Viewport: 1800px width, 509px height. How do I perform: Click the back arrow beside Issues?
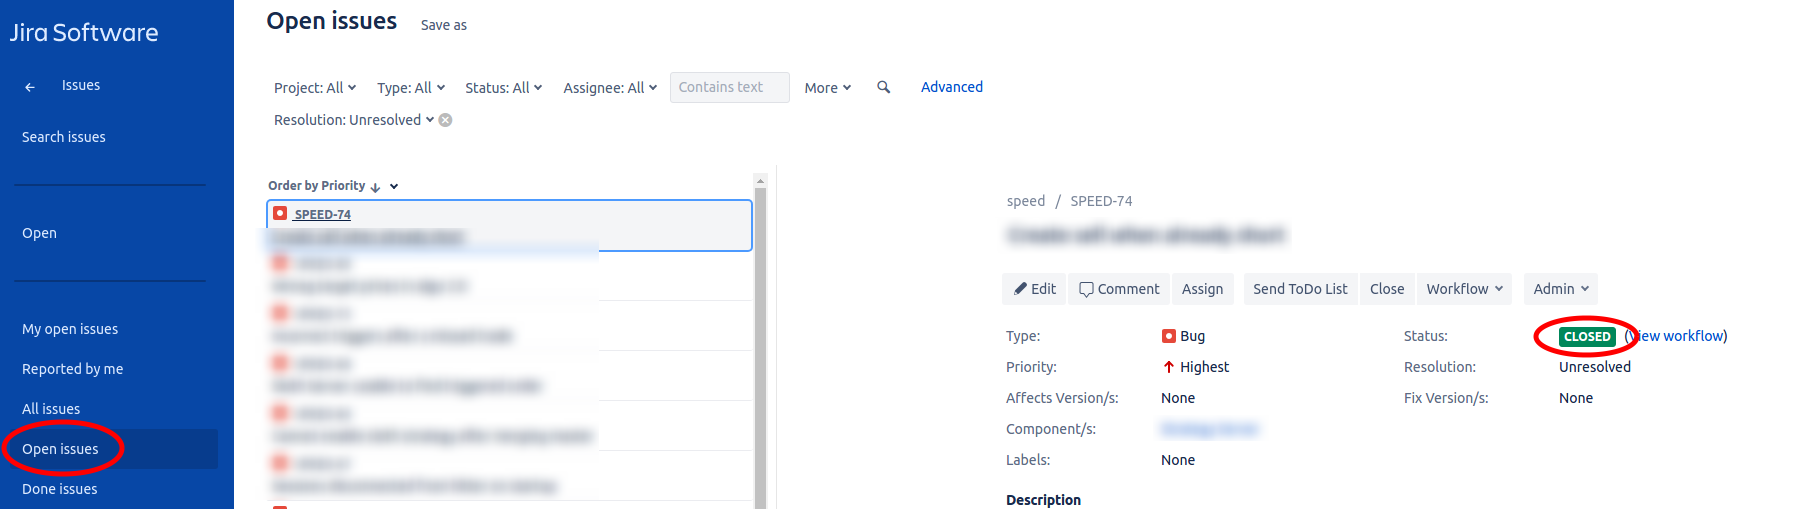(30, 87)
